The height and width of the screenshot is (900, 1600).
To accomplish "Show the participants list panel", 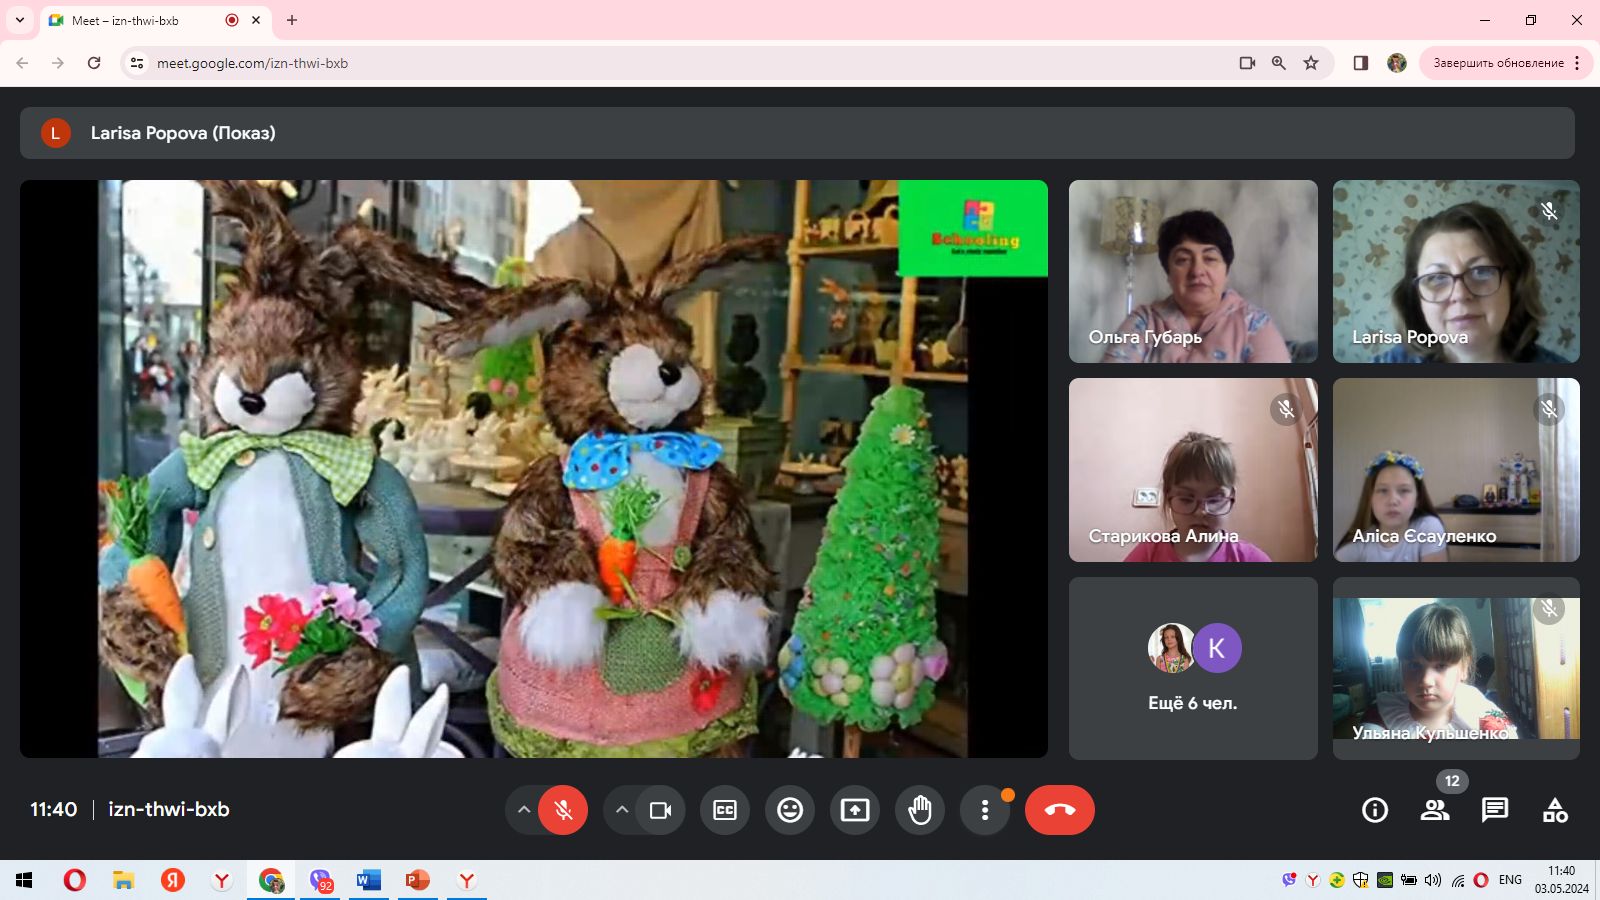I will coord(1435,810).
